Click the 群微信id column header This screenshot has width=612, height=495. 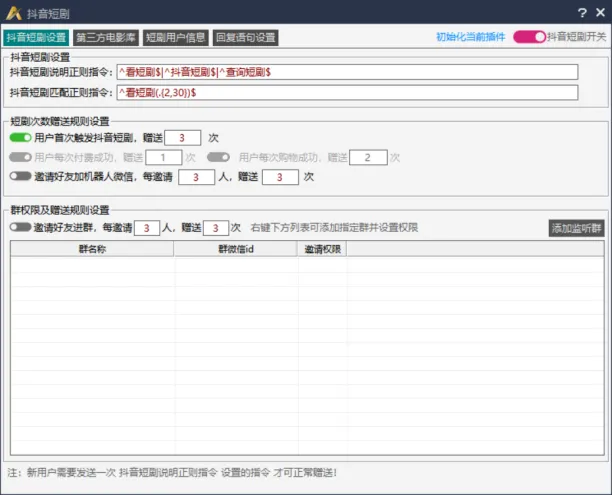tap(236, 249)
